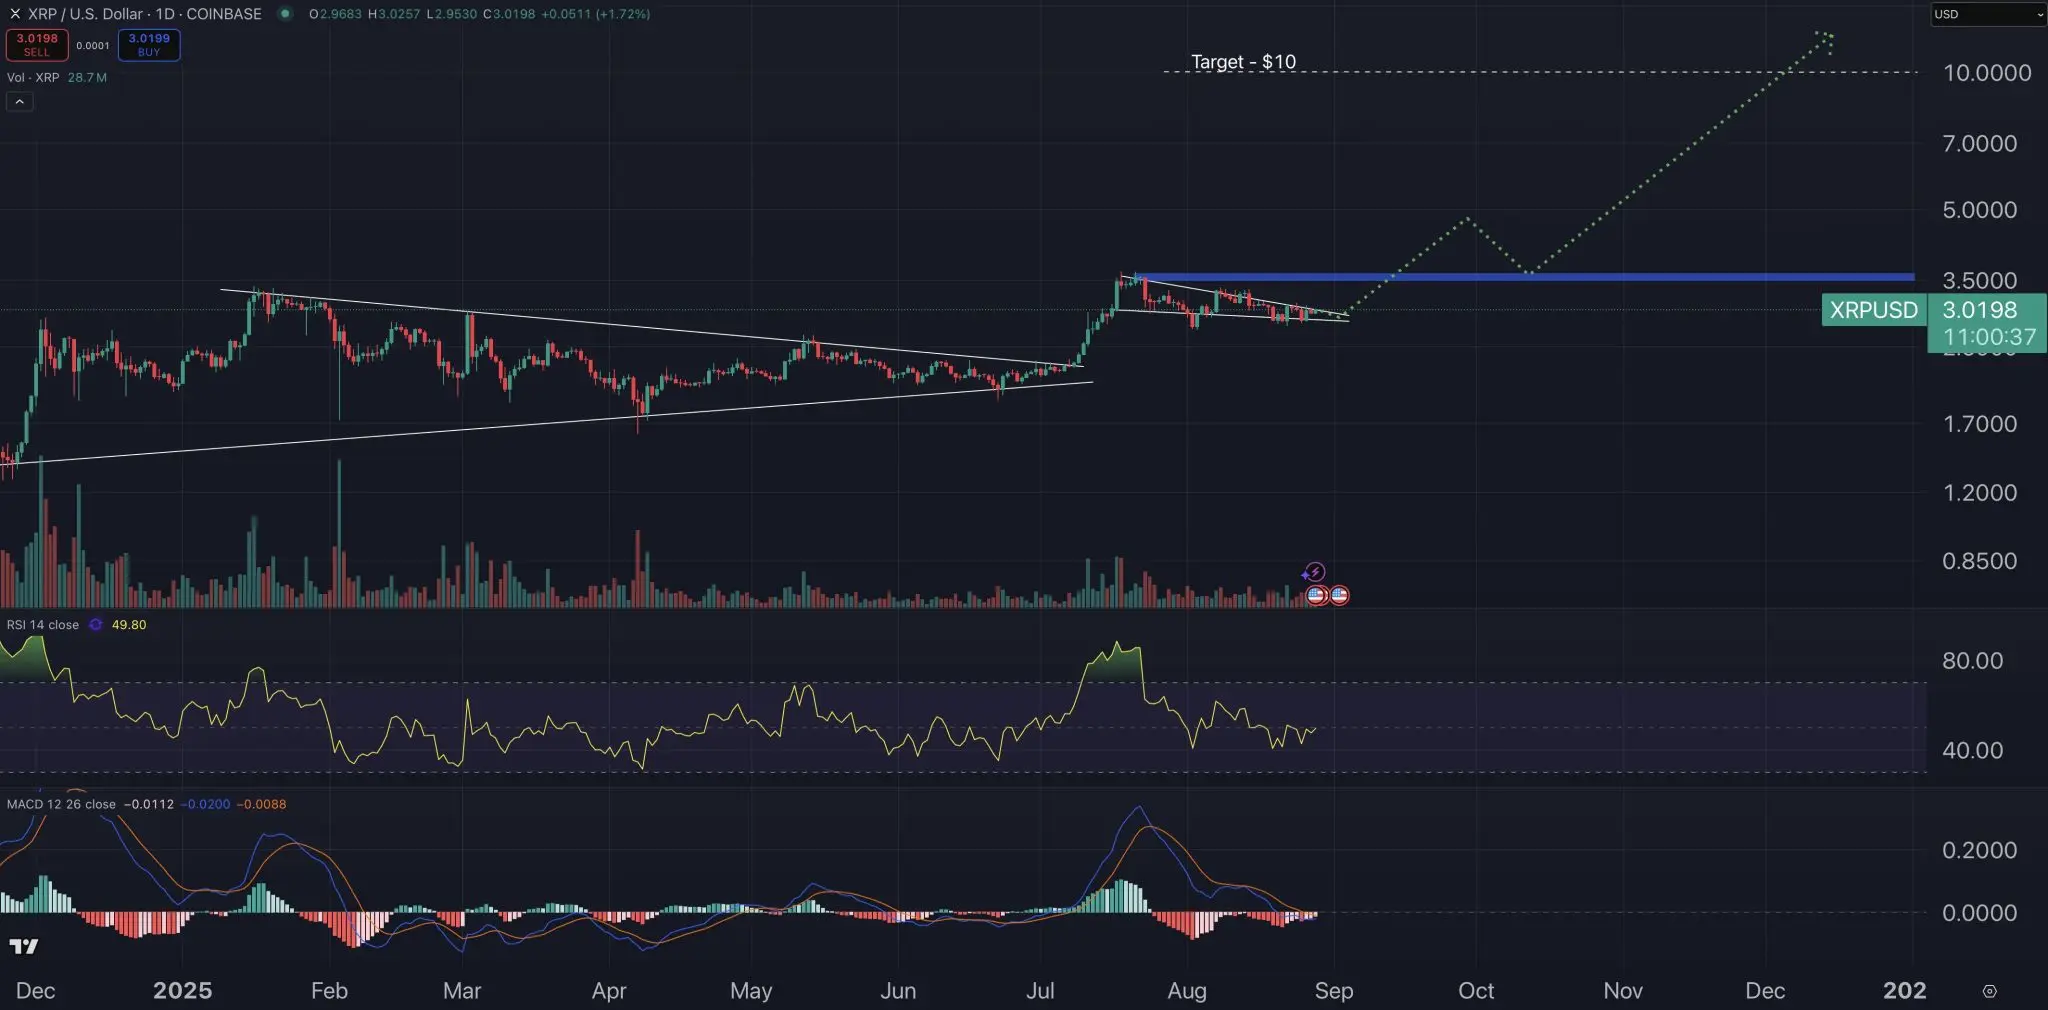Collapse the indicator legend with the chevron
This screenshot has height=1010, width=2048.
click(19, 101)
